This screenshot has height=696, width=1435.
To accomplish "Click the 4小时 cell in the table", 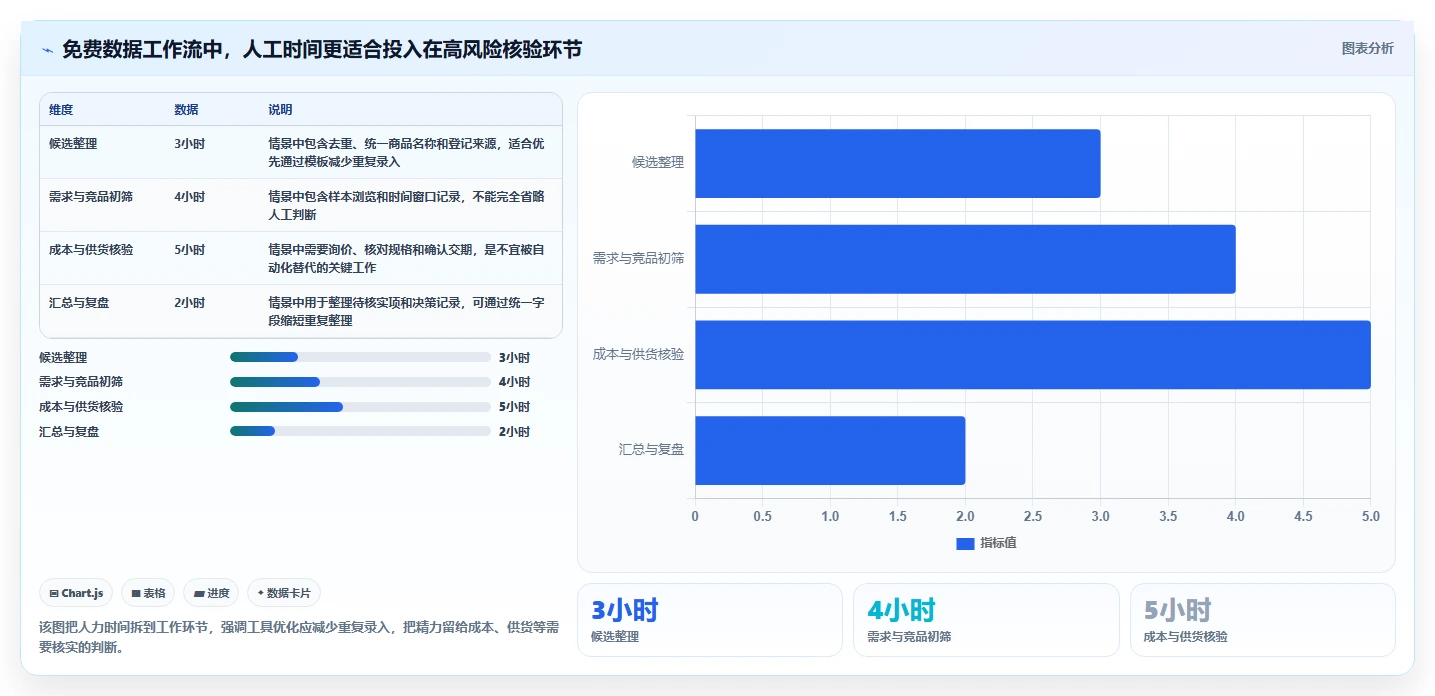I will (189, 197).
